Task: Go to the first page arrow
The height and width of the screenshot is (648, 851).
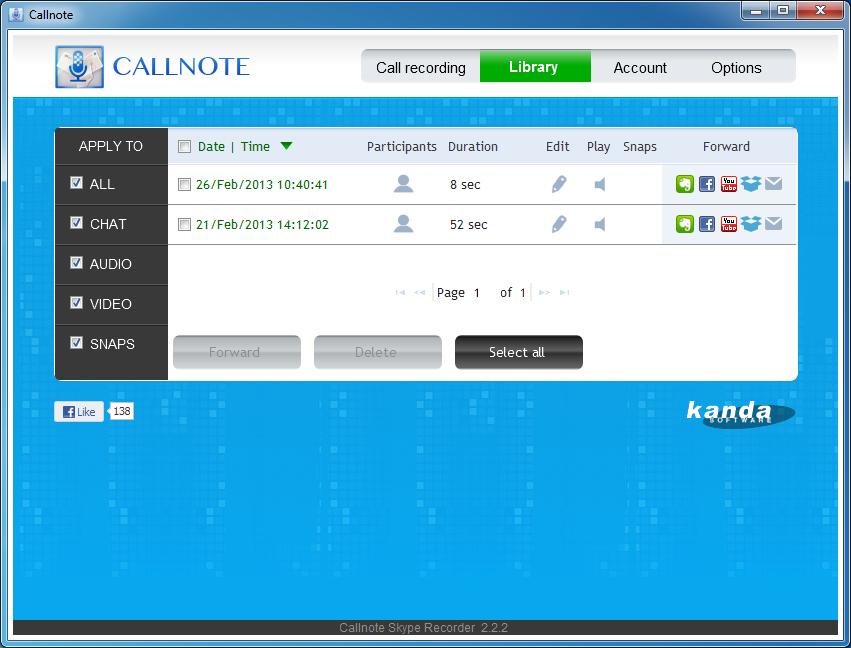Action: (400, 293)
